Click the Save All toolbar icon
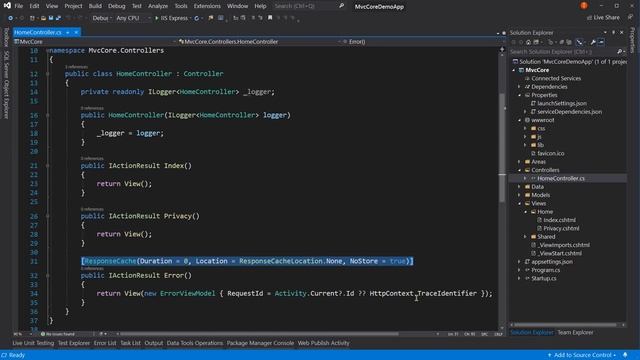 click(x=58, y=18)
